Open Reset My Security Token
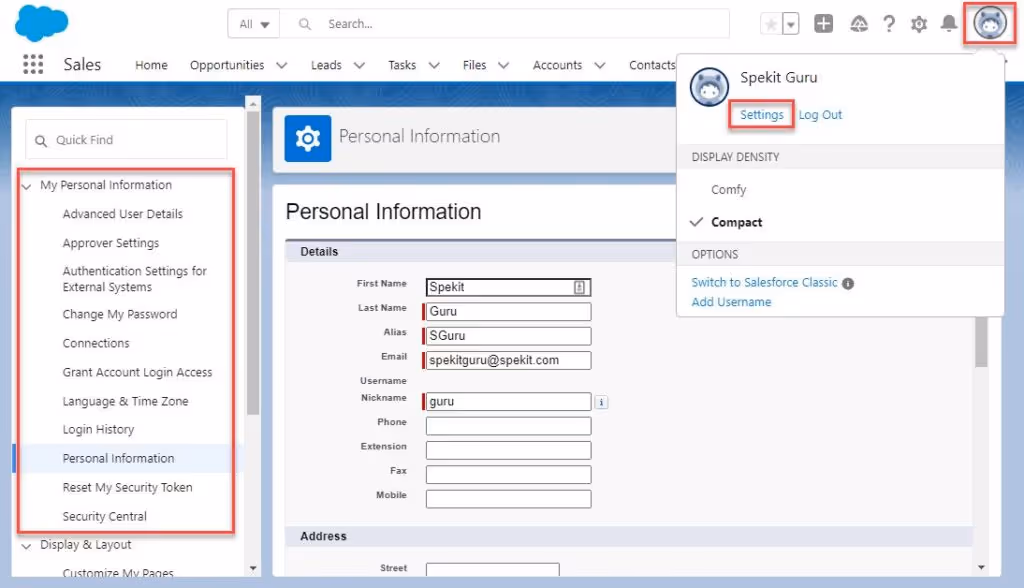 127,487
